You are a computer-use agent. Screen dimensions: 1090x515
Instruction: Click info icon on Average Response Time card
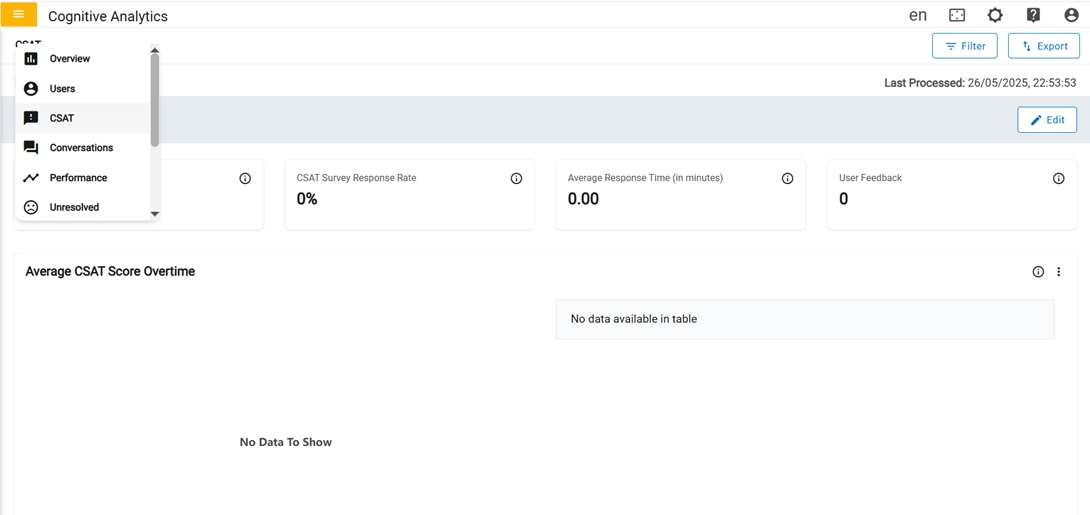(x=787, y=179)
